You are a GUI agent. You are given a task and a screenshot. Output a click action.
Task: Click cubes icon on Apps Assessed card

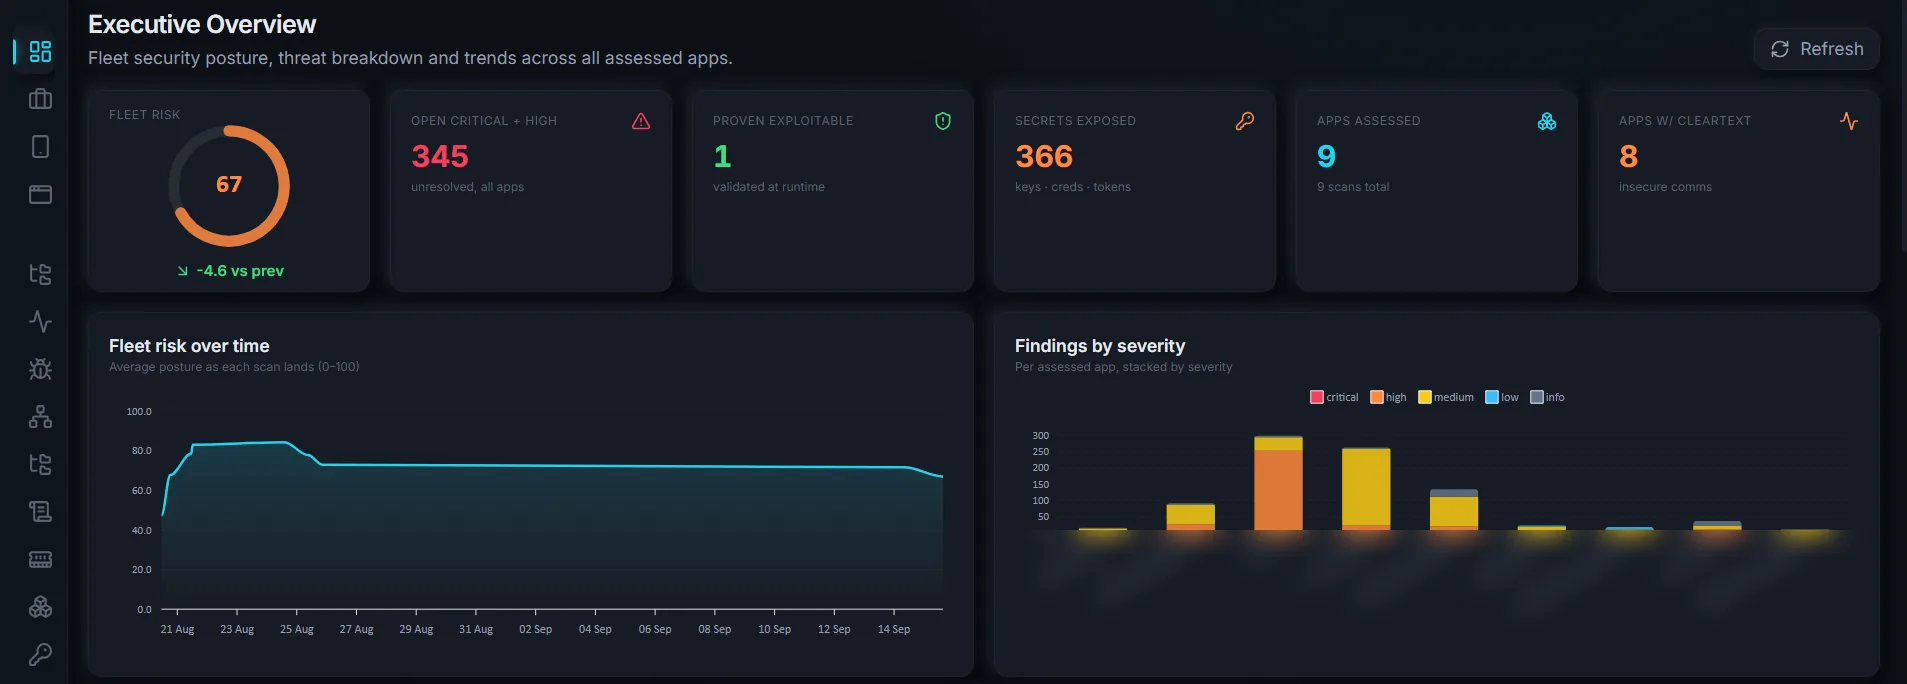[x=1547, y=121]
